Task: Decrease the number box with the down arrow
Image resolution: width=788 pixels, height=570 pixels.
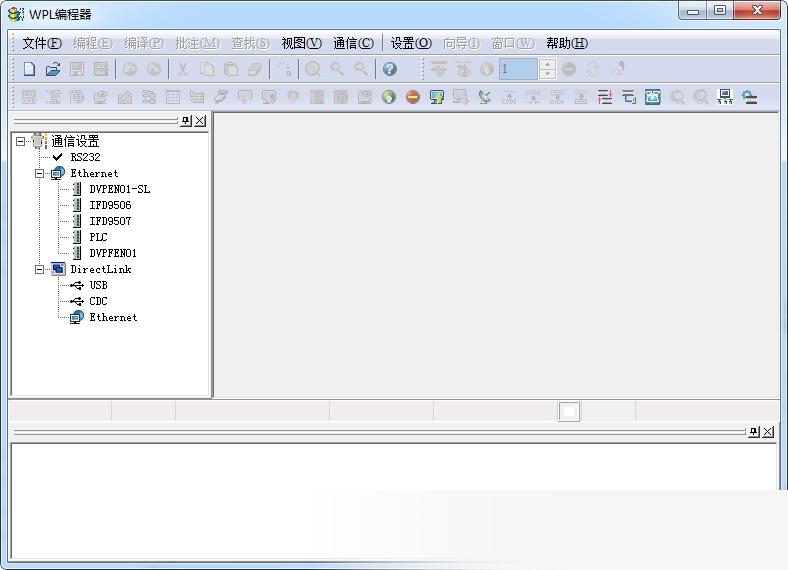Action: (x=547, y=74)
